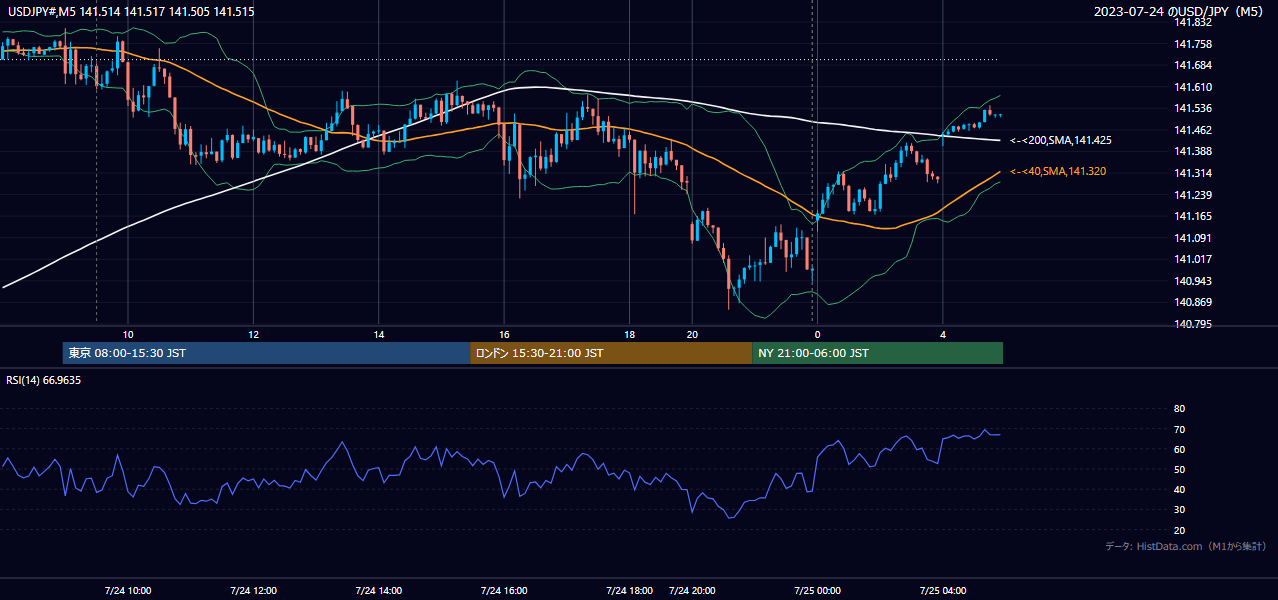Click the 141.017 price axis label
Screen dimensions: 1278x600
click(x=1193, y=259)
